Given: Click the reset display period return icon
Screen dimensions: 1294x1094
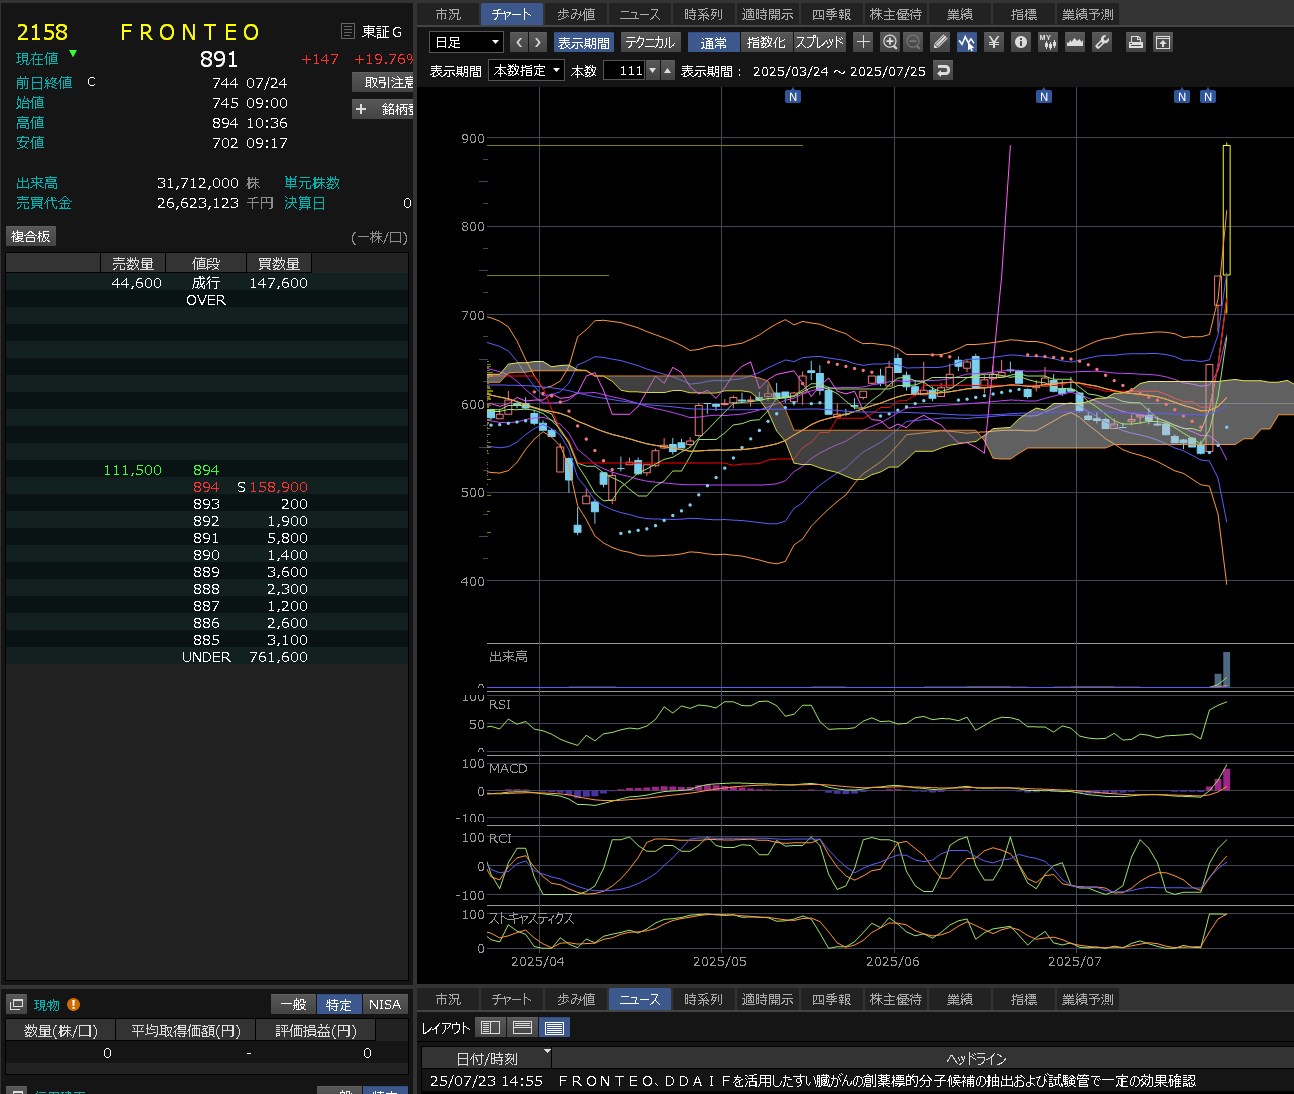Looking at the screenshot, I should click(x=942, y=70).
